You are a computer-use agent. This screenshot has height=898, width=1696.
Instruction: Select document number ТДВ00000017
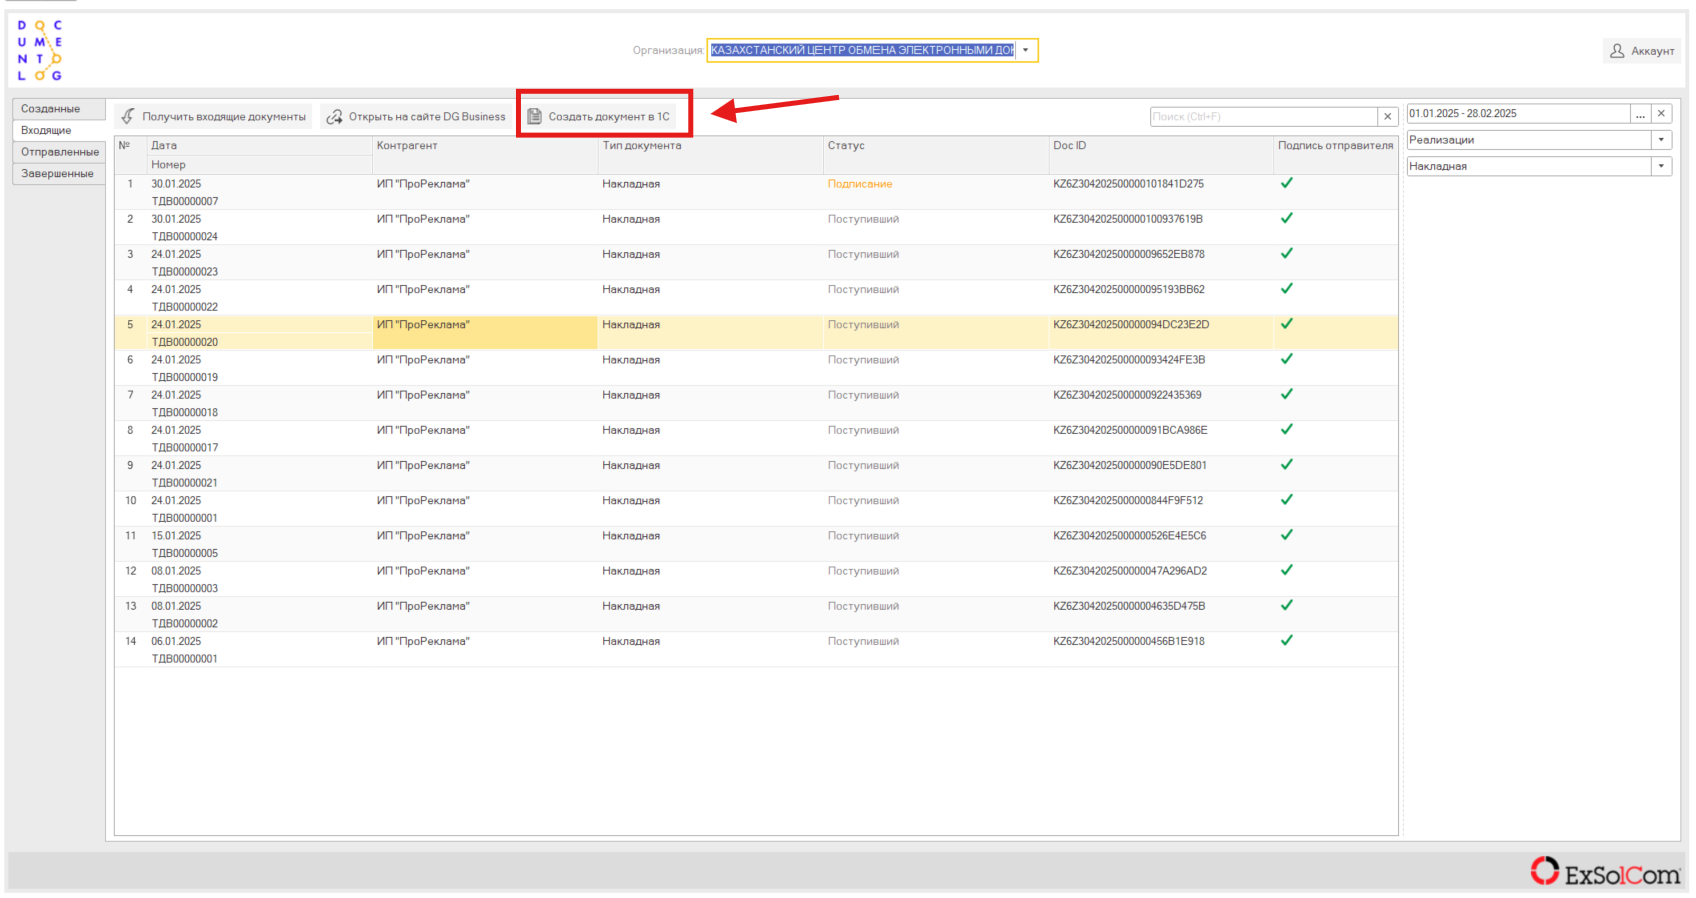point(185,448)
